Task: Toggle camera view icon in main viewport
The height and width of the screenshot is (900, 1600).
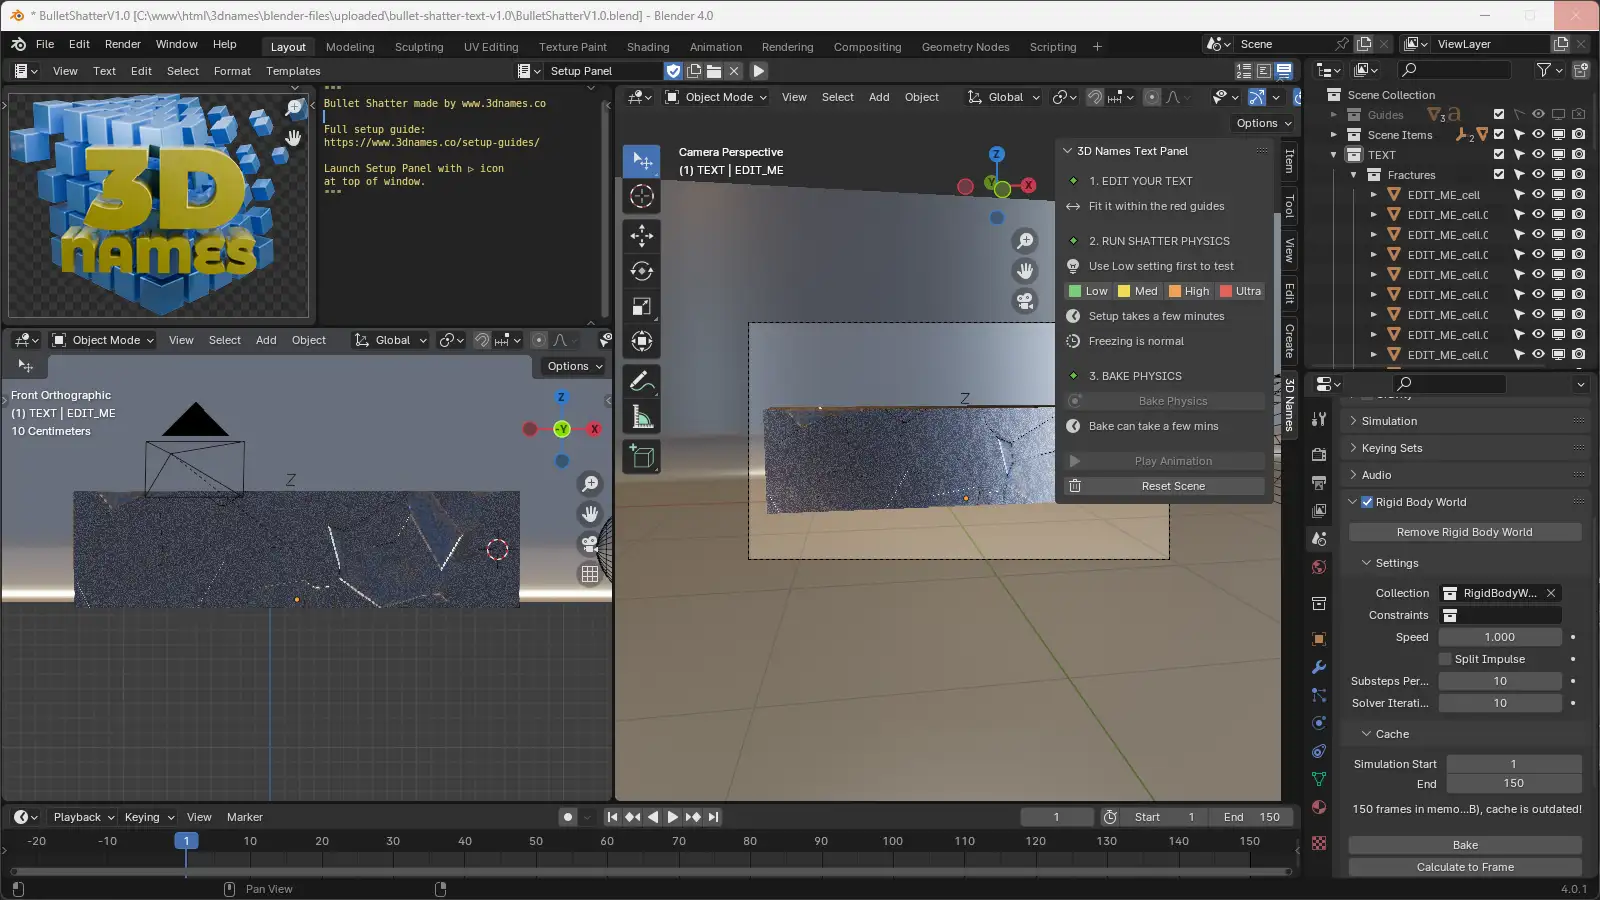Action: click(1025, 301)
